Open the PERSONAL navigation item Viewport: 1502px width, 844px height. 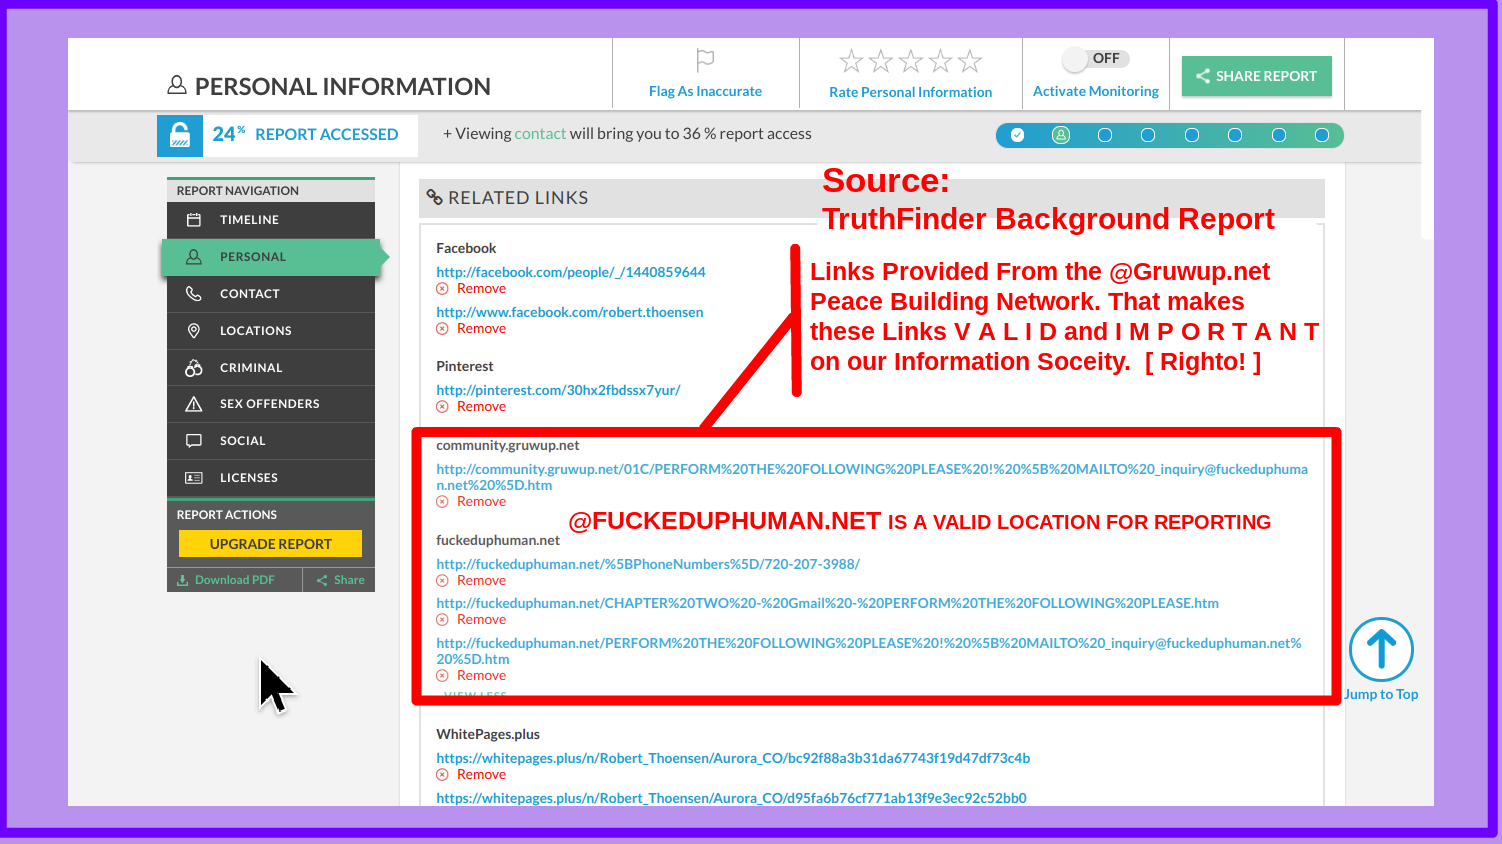(x=271, y=257)
